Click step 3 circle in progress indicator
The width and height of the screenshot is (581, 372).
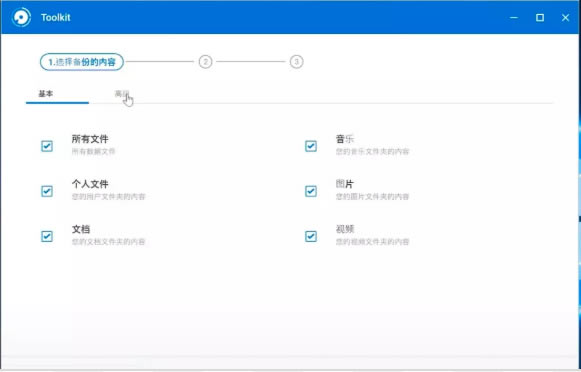pos(296,62)
